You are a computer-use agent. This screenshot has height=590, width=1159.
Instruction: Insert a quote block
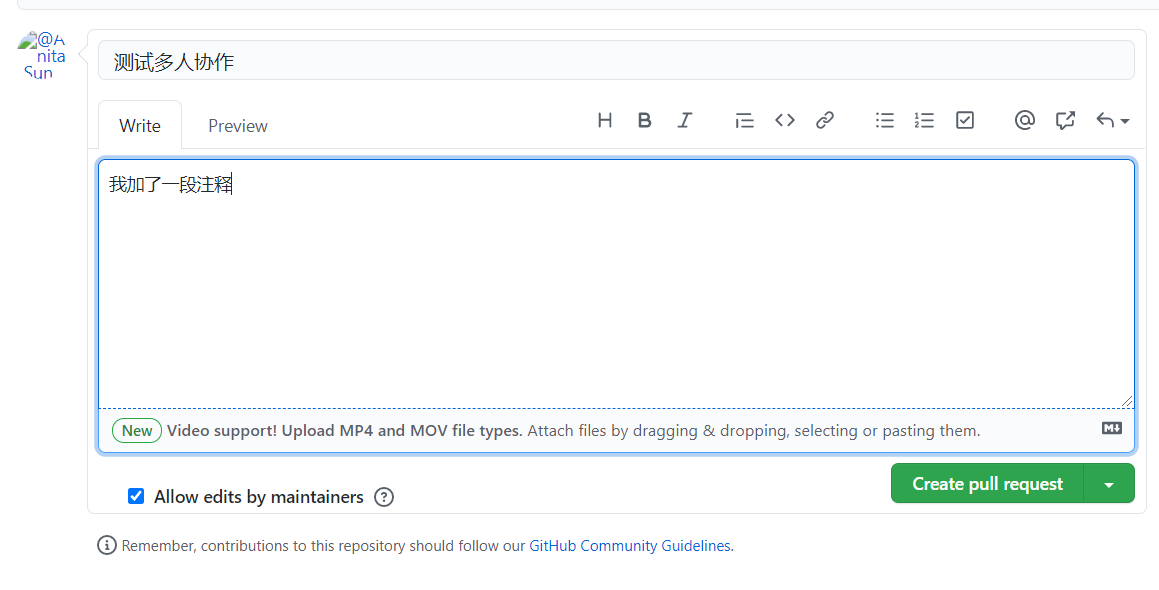point(744,121)
